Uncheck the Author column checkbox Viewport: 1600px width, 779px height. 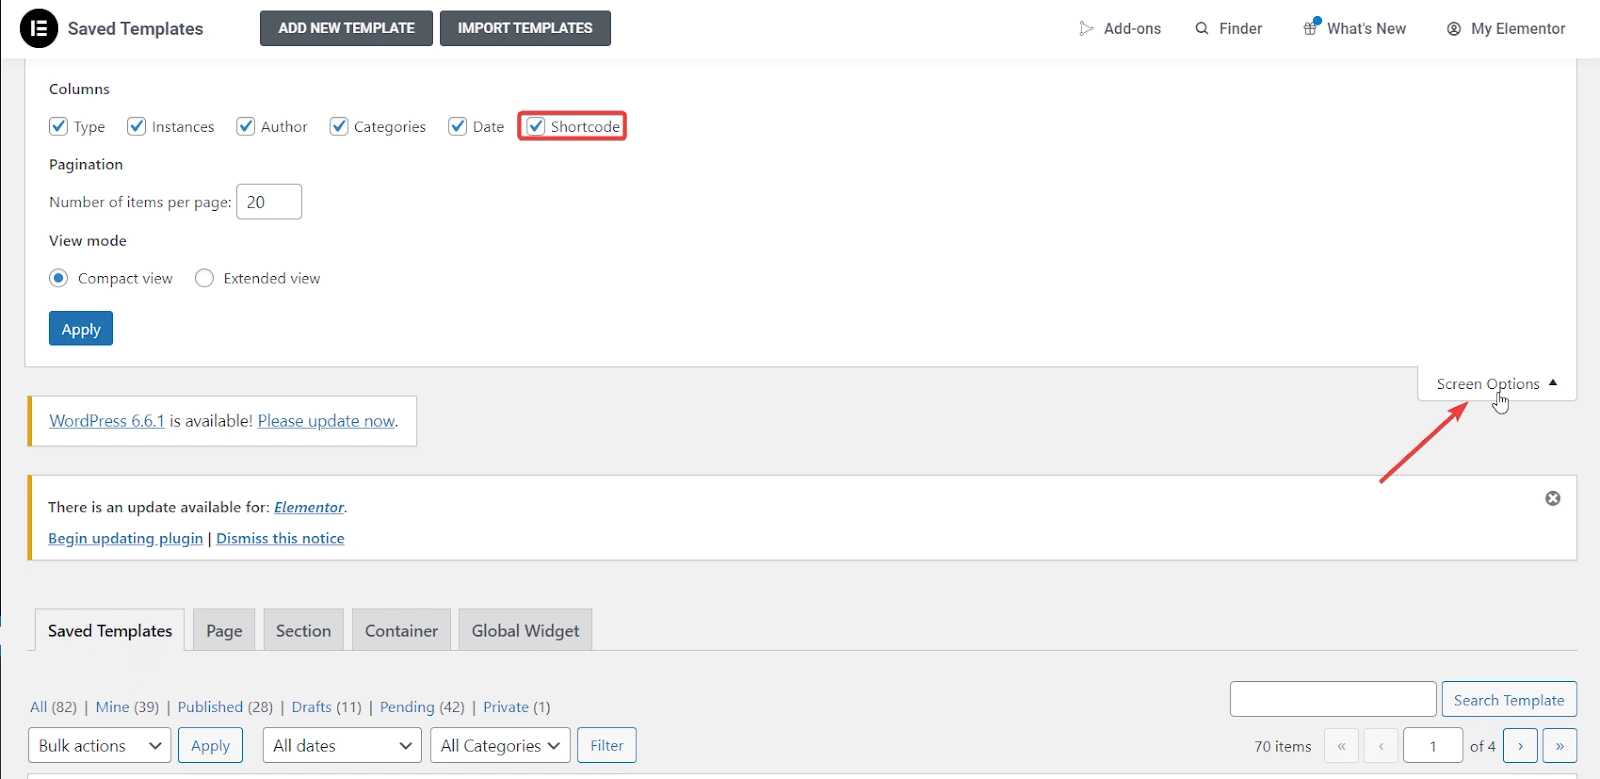coord(245,126)
